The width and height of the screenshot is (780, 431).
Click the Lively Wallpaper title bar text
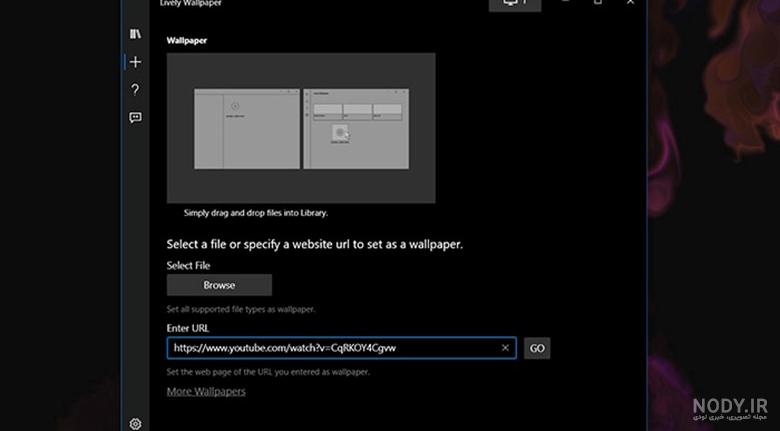[191, 3]
